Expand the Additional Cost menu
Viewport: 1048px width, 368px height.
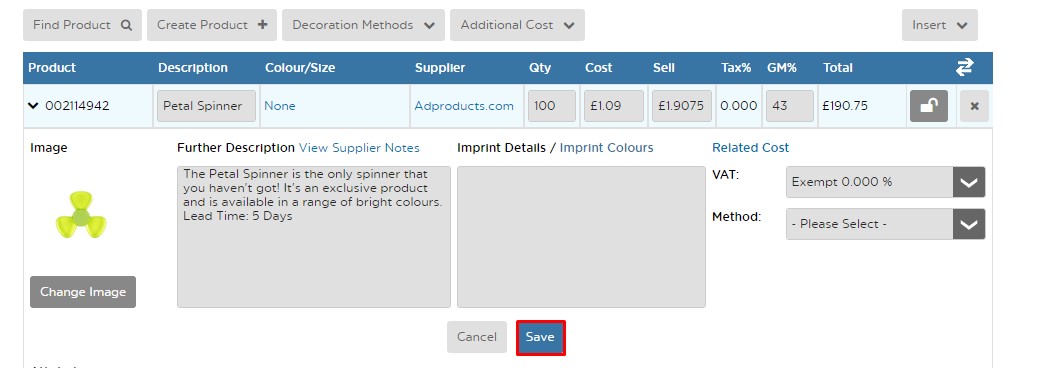coord(517,25)
